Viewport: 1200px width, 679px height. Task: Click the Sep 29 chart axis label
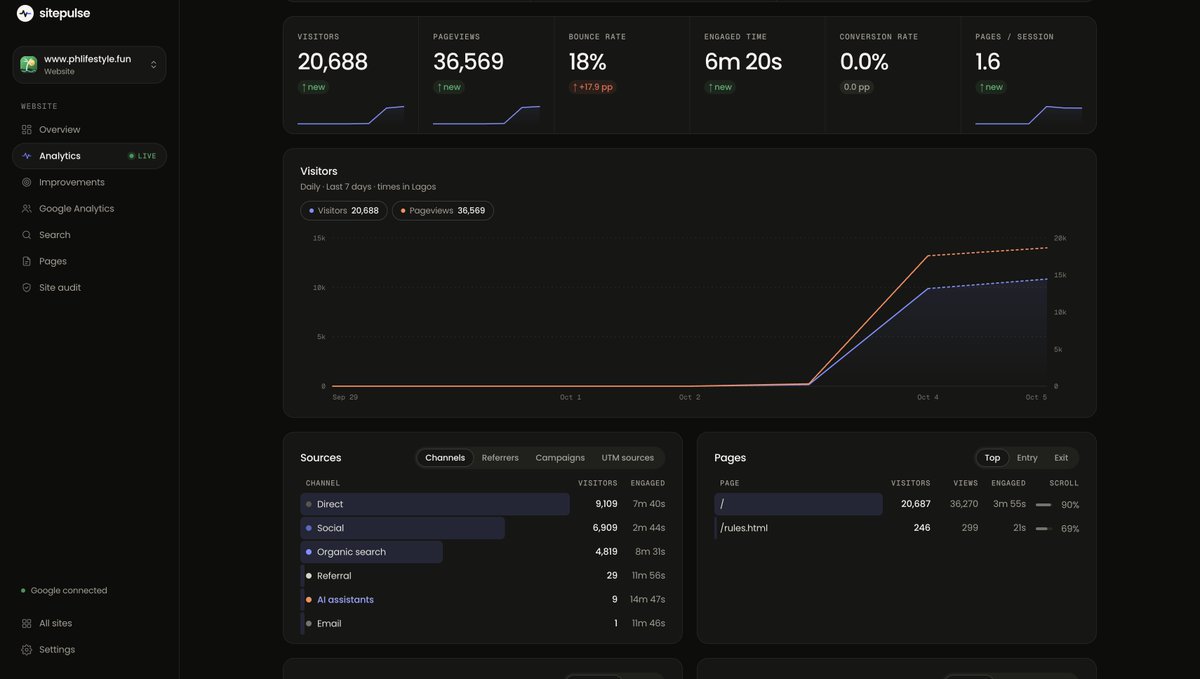pos(345,398)
